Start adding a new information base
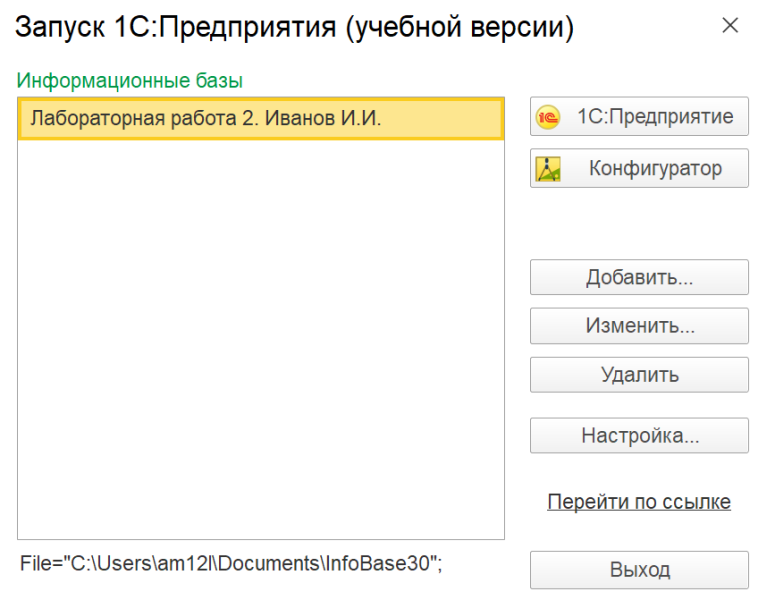Image resolution: width=758 pixels, height=600 pixels. 639,277
